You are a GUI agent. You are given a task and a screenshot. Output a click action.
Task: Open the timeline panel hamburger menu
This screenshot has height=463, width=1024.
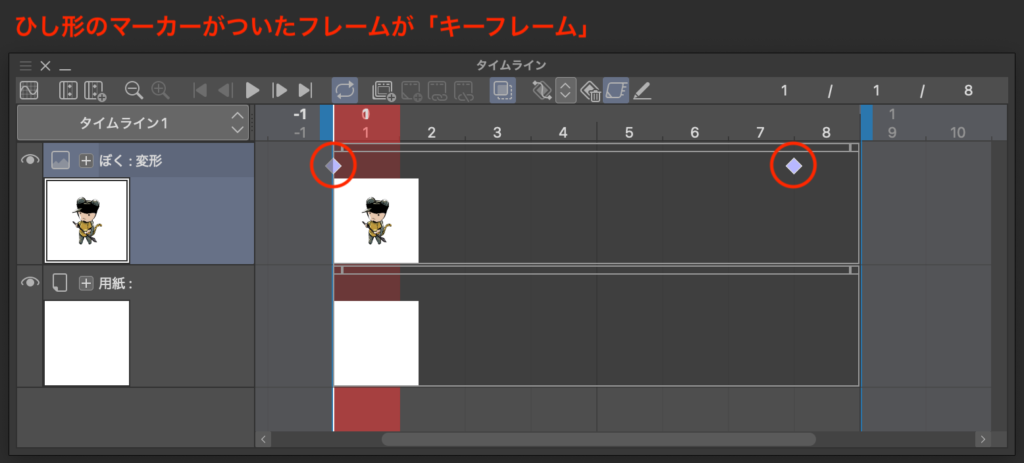[x=25, y=65]
